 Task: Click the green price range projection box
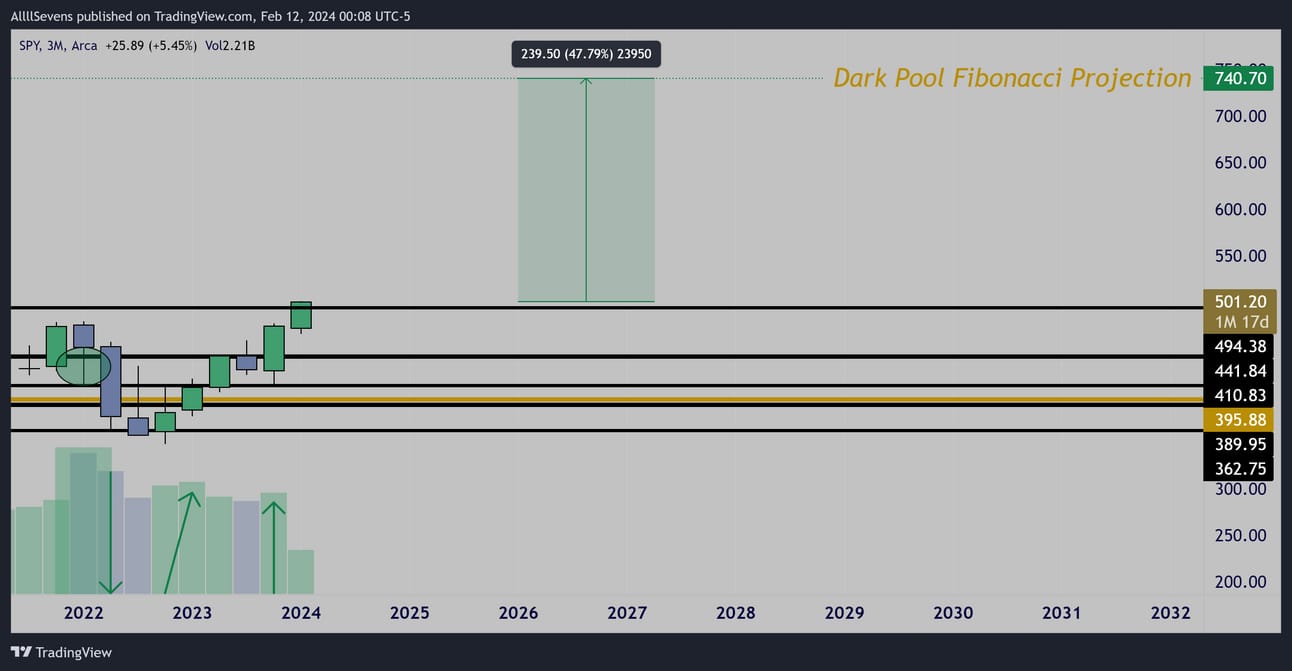586,190
